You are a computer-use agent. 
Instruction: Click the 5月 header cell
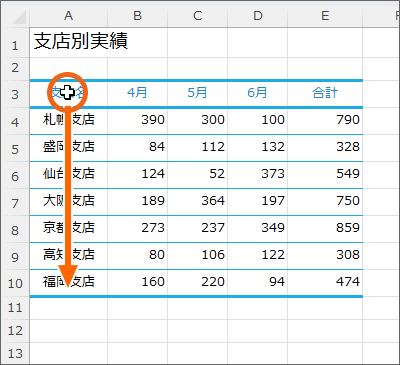[198, 94]
